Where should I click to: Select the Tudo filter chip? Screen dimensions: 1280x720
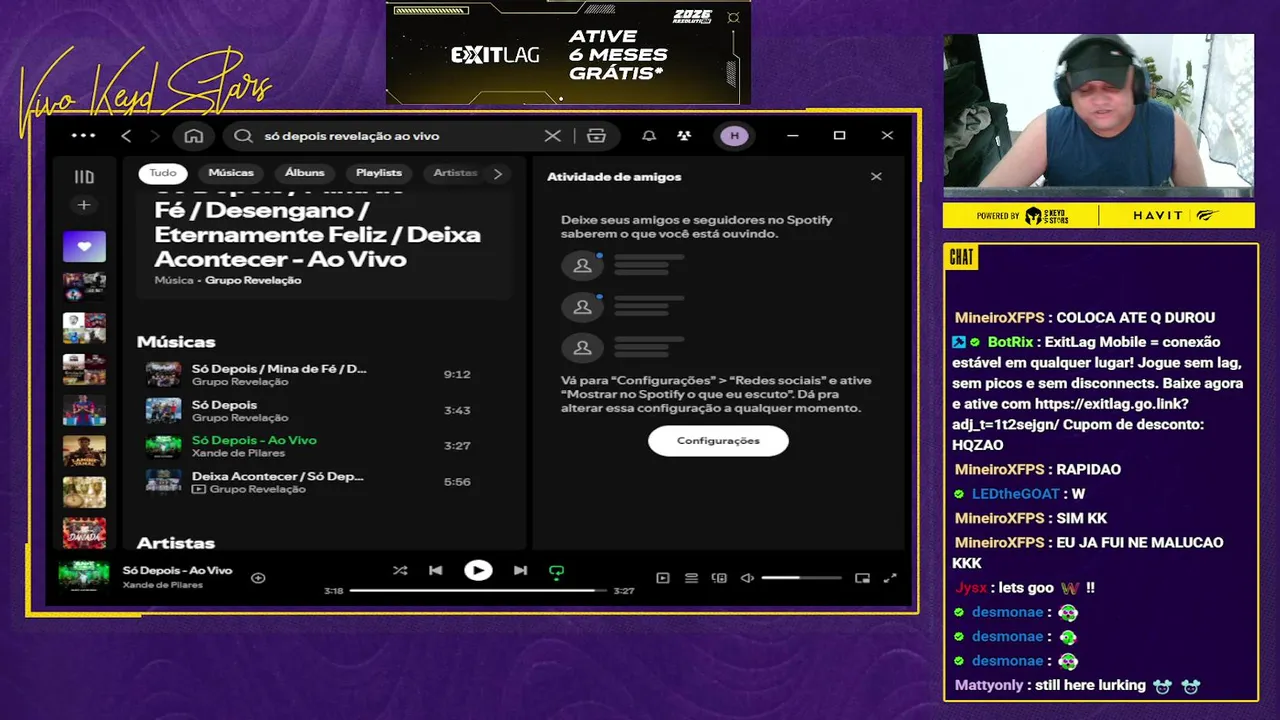click(x=163, y=173)
